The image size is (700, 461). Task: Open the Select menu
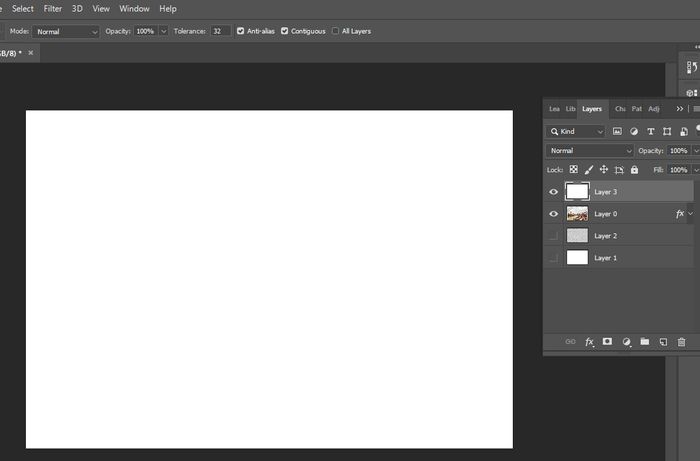tap(23, 8)
